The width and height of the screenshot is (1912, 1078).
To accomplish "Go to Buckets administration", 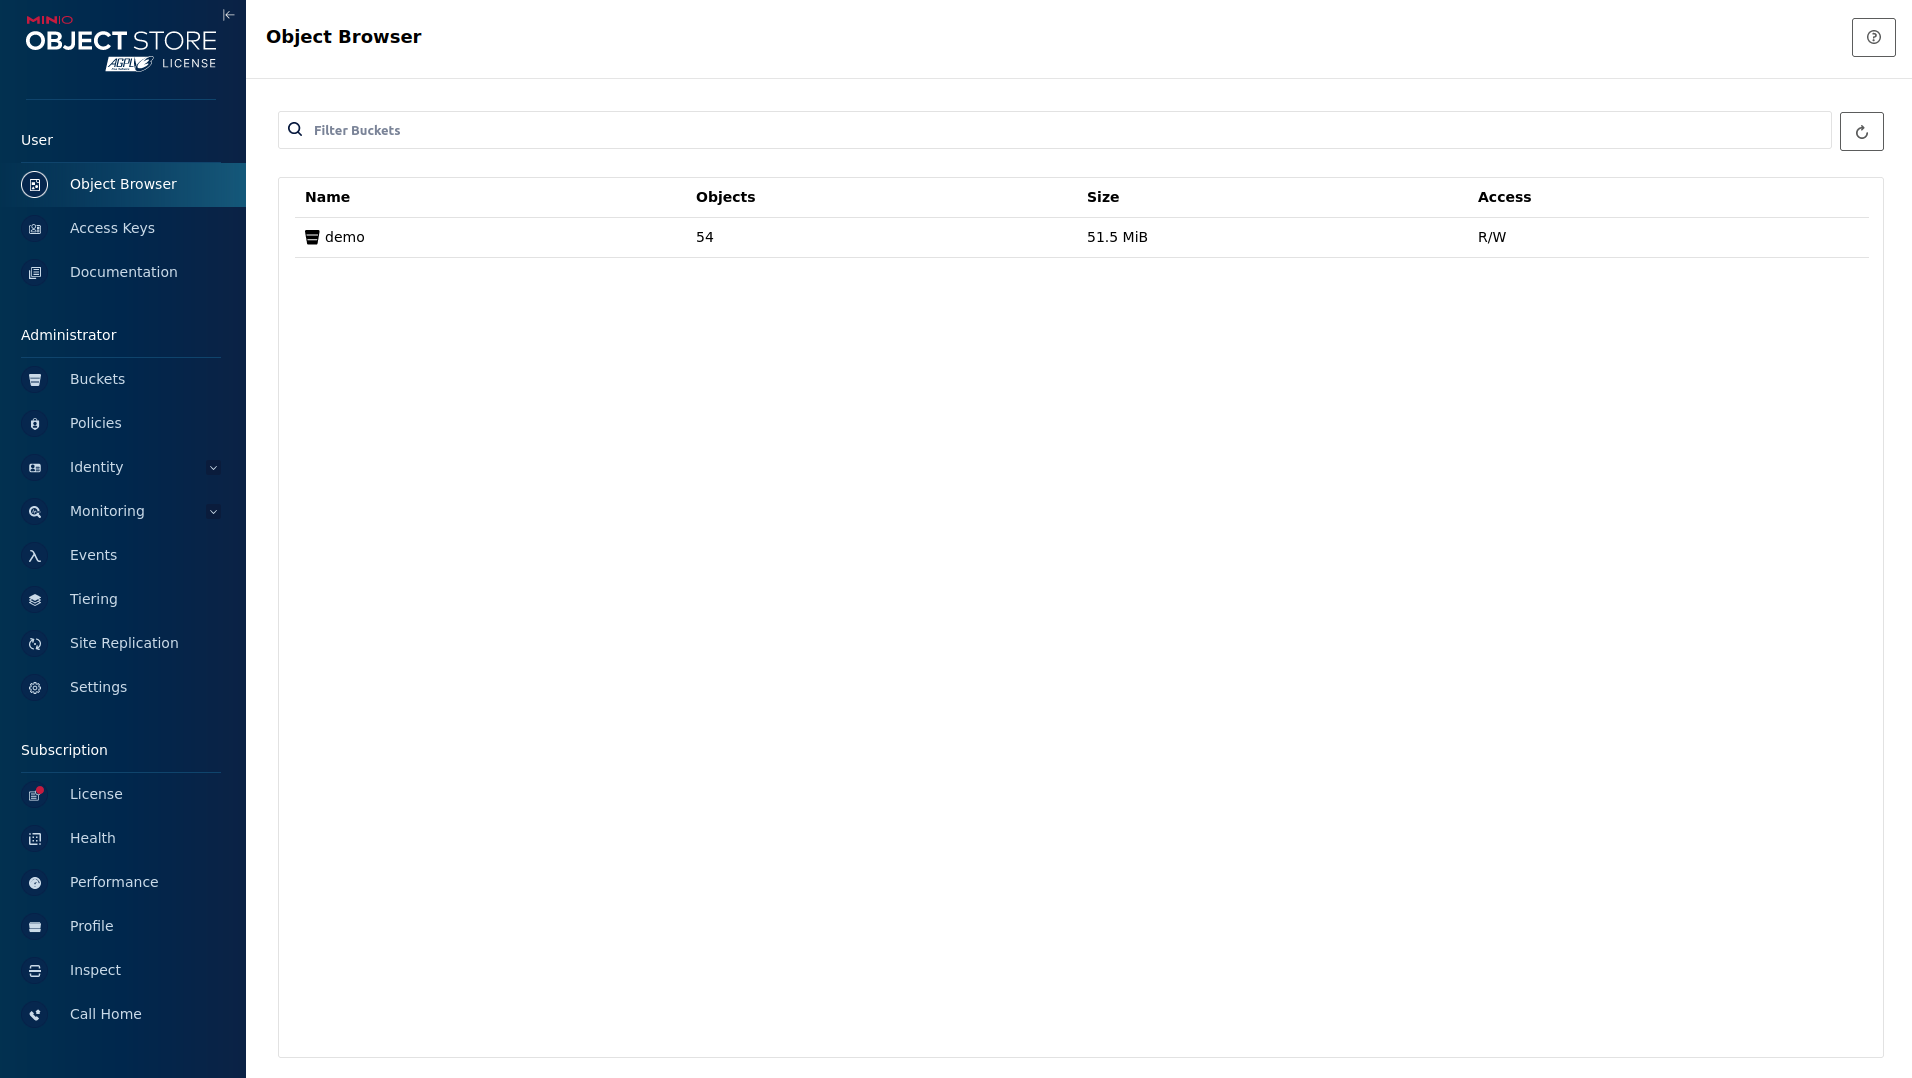I will [x=97, y=379].
